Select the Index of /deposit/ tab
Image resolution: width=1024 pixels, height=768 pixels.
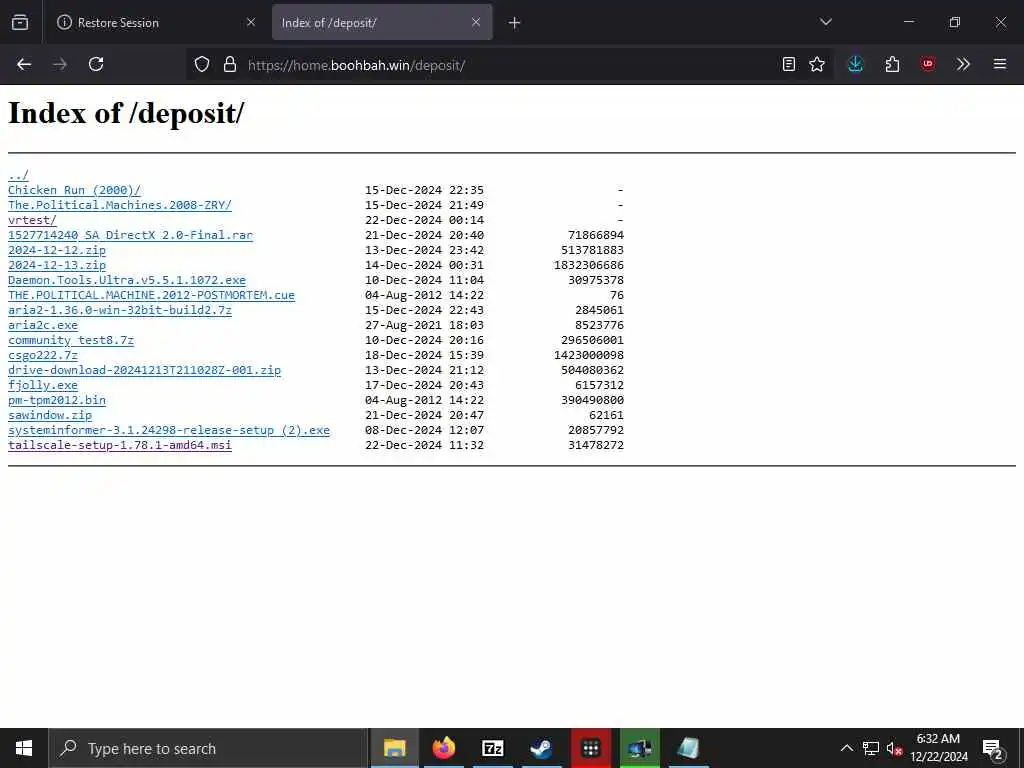pos(382,22)
